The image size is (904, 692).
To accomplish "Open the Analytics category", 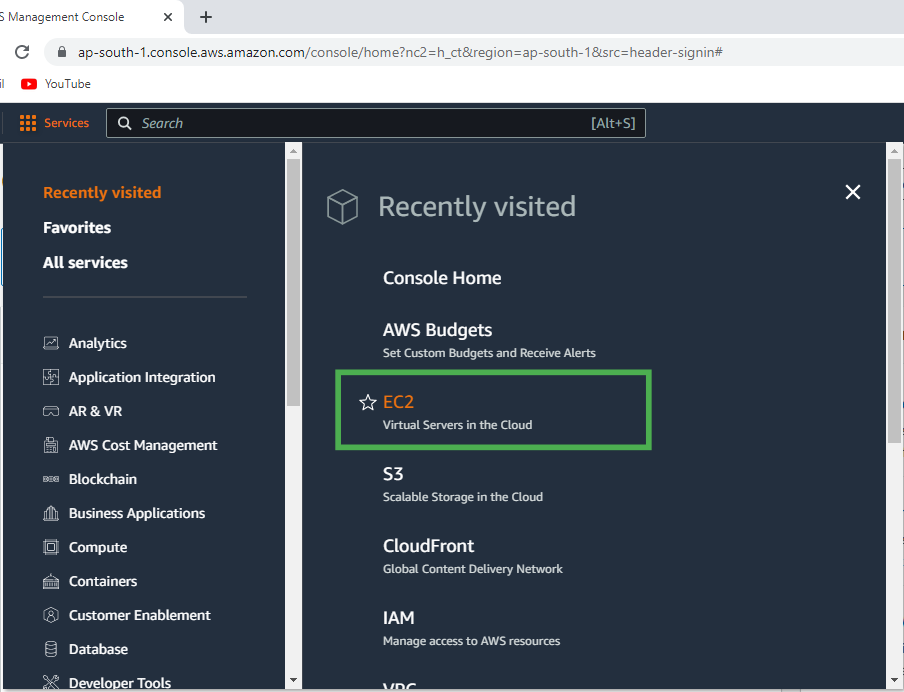I will [x=97, y=343].
